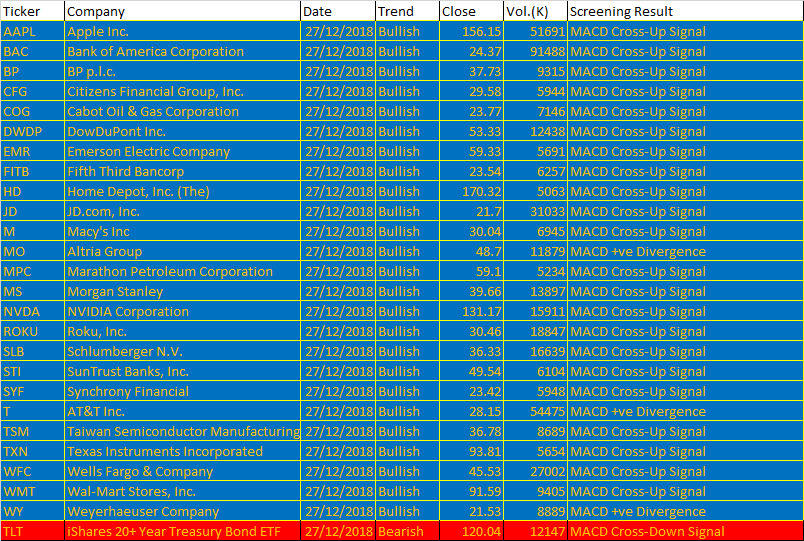Click the AAPL ticker cell
Image resolution: width=804 pixels, height=541 pixels.
[32, 31]
